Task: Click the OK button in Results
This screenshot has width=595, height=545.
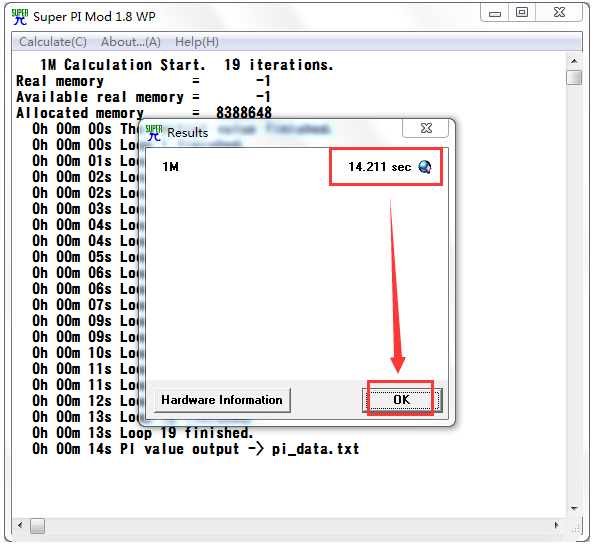Action: (x=402, y=400)
